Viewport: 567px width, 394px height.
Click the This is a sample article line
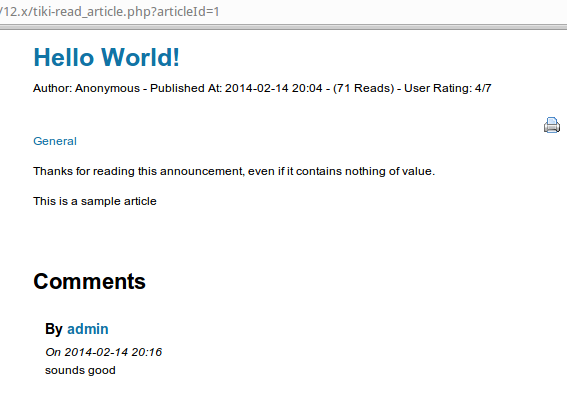pyautogui.click(x=95, y=201)
